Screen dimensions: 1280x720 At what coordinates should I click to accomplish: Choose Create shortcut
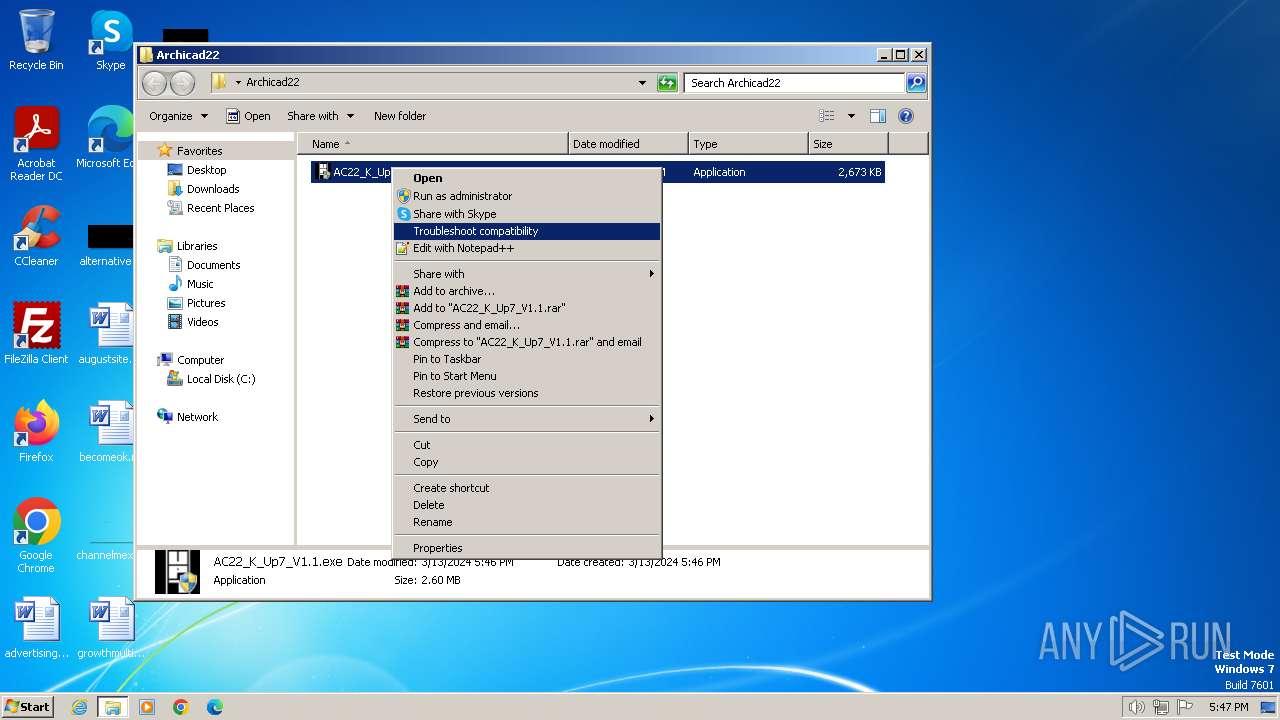click(526, 488)
